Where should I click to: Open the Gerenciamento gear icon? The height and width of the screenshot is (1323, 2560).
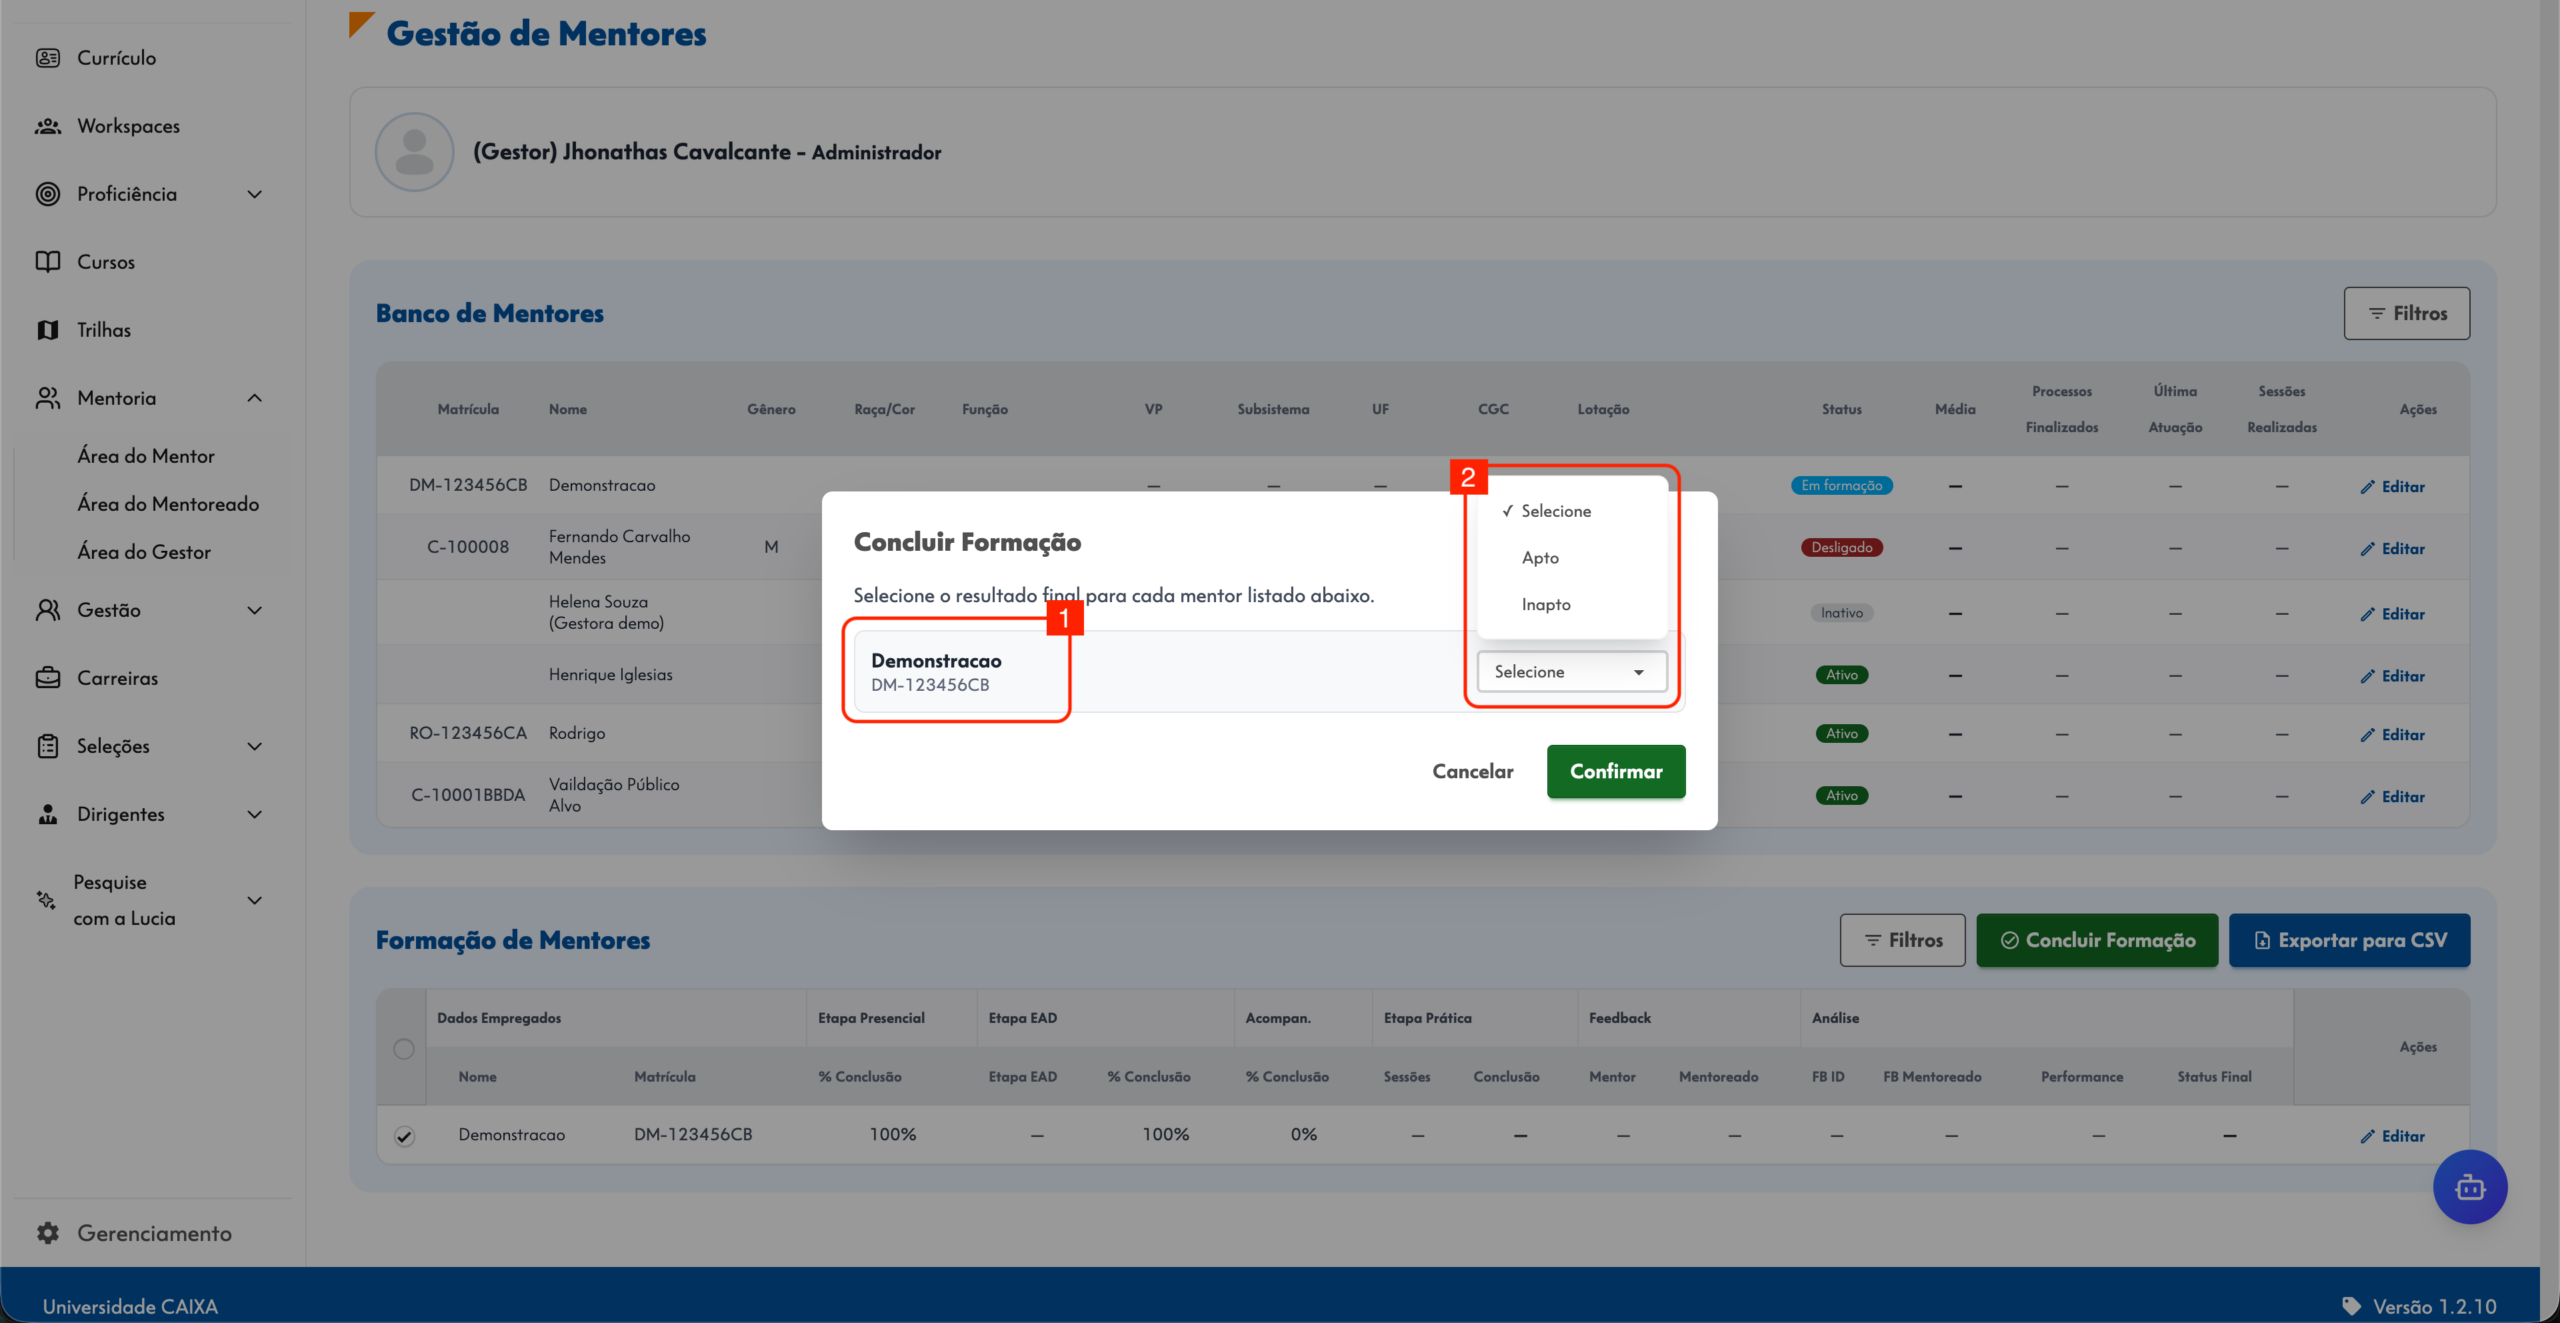point(47,1233)
